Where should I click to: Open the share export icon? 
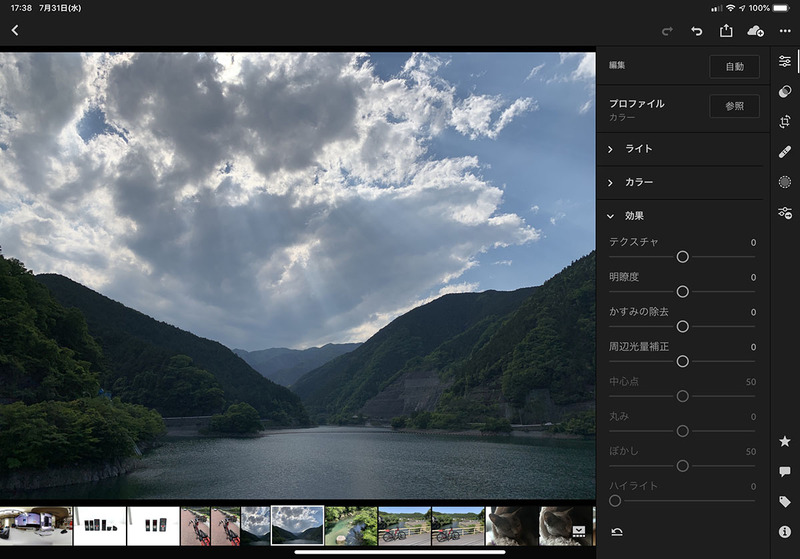click(726, 31)
